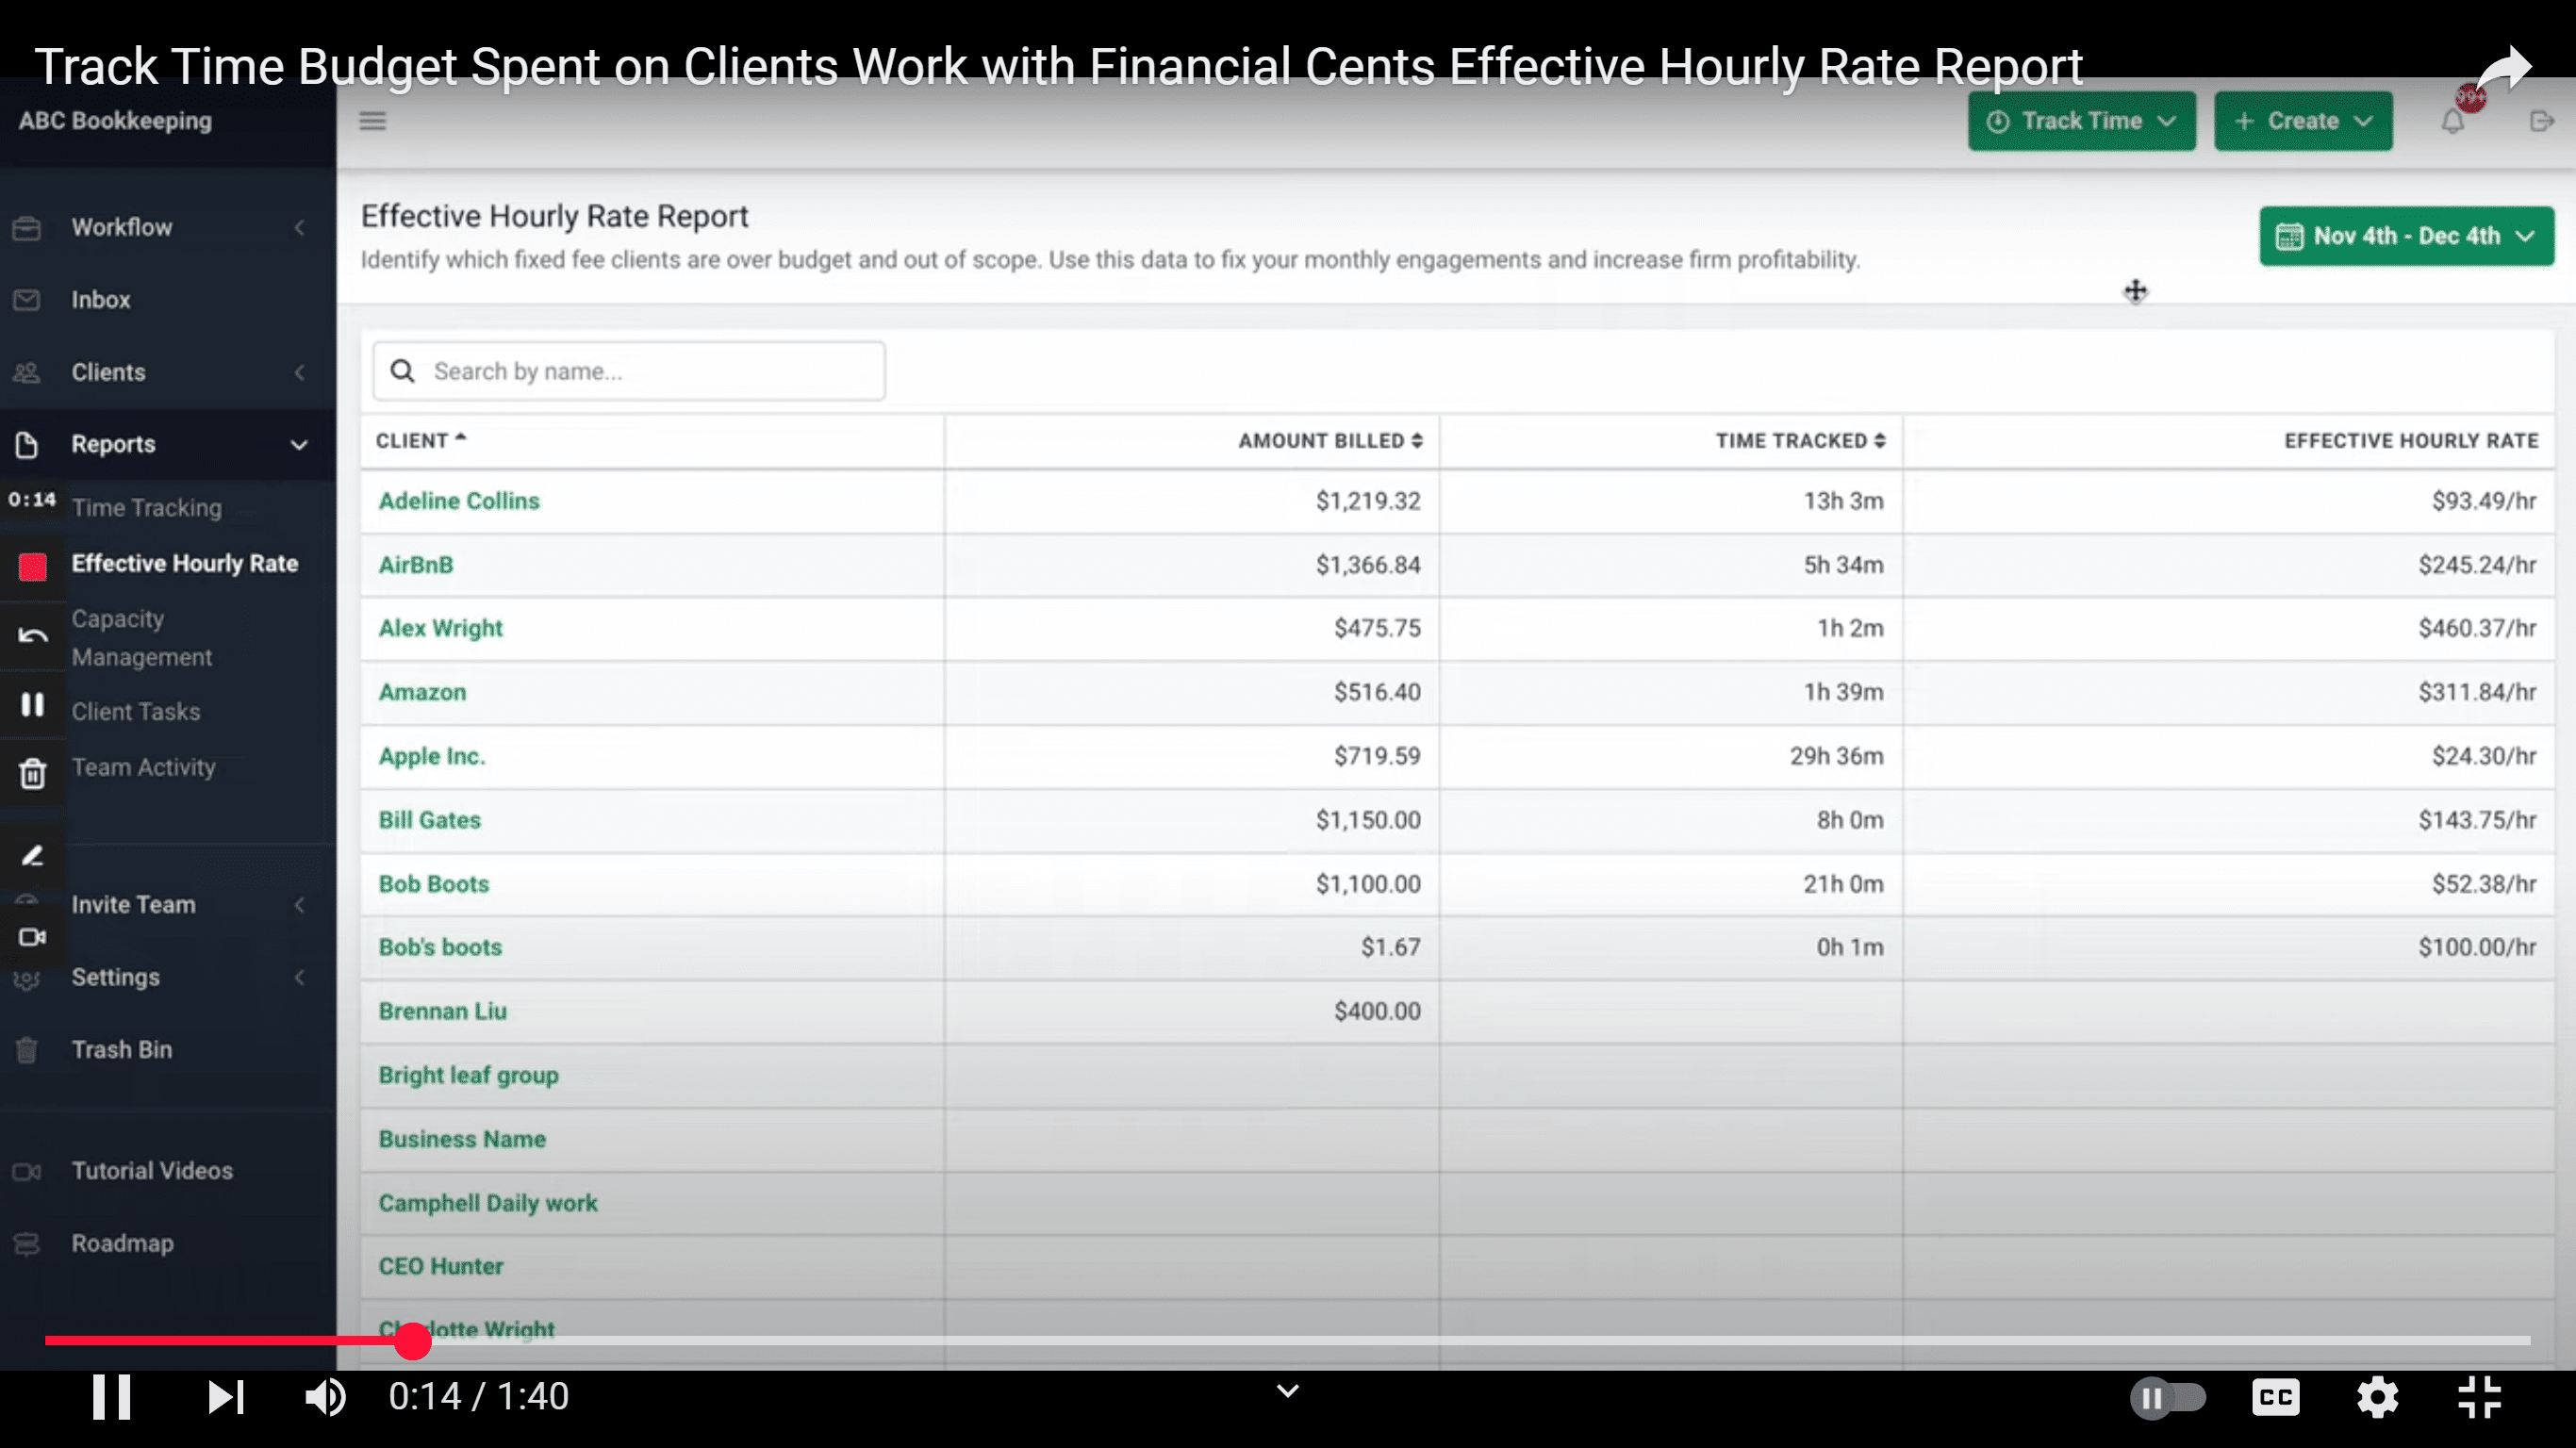2576x1448 pixels.
Task: Expand the Workflow chevron
Action: [299, 228]
